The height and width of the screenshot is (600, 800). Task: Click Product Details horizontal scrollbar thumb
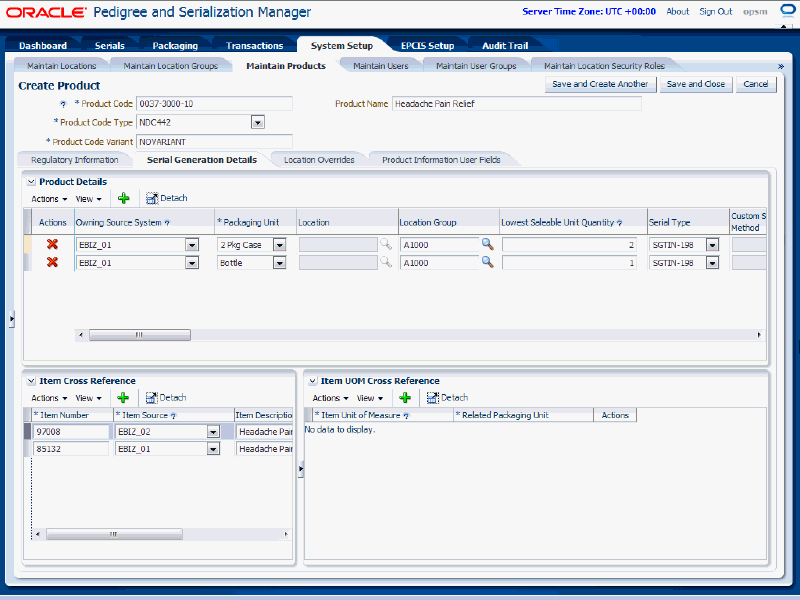(139, 335)
